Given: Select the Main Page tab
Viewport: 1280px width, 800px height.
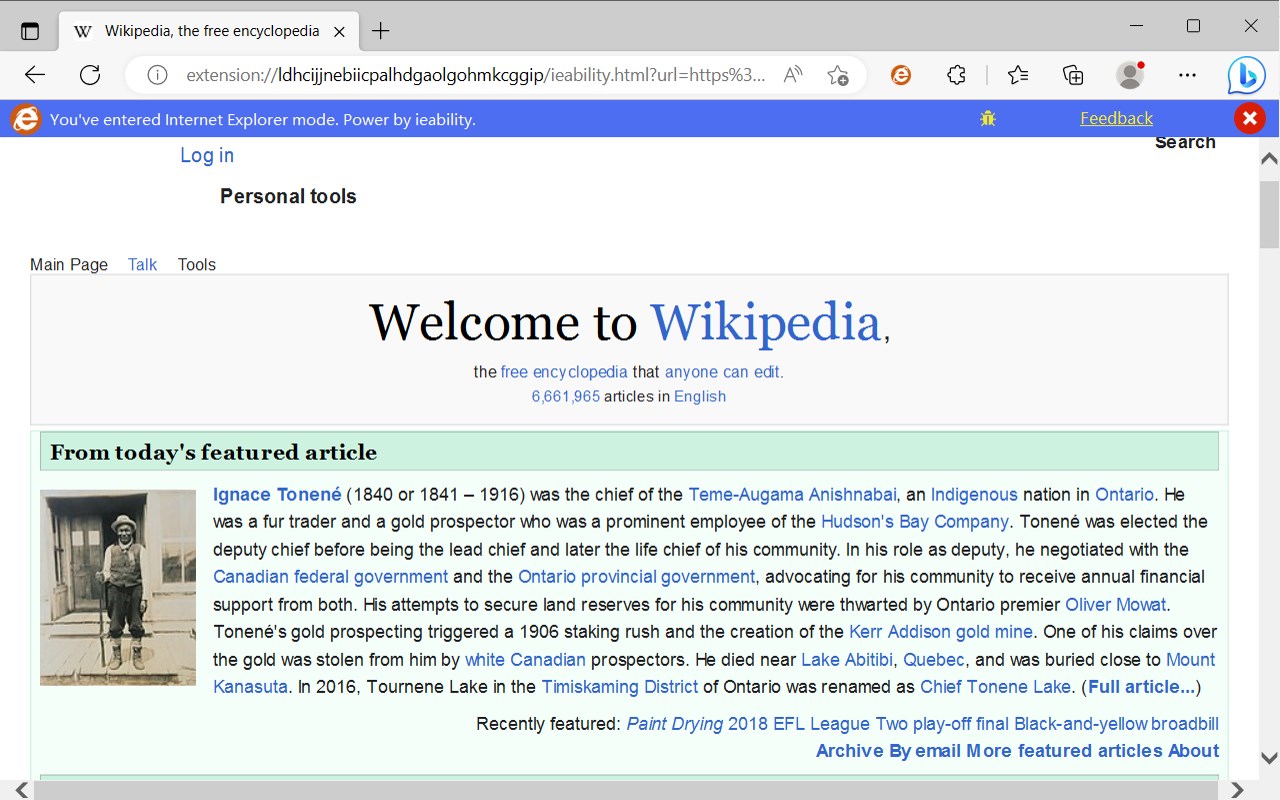Looking at the screenshot, I should 69,265.
